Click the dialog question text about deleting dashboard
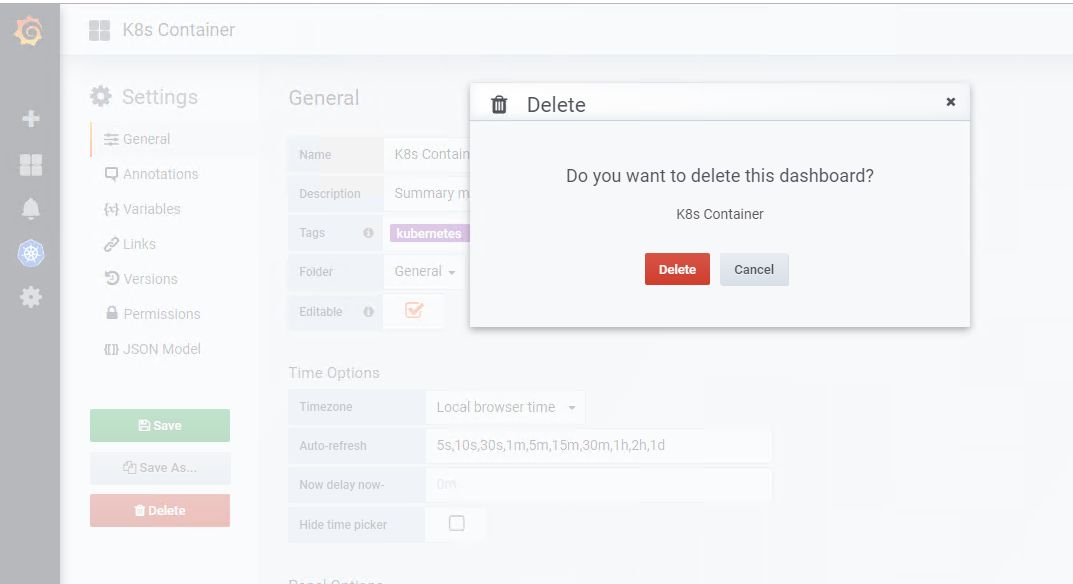Screen dimensions: 1073x584 (x=720, y=176)
